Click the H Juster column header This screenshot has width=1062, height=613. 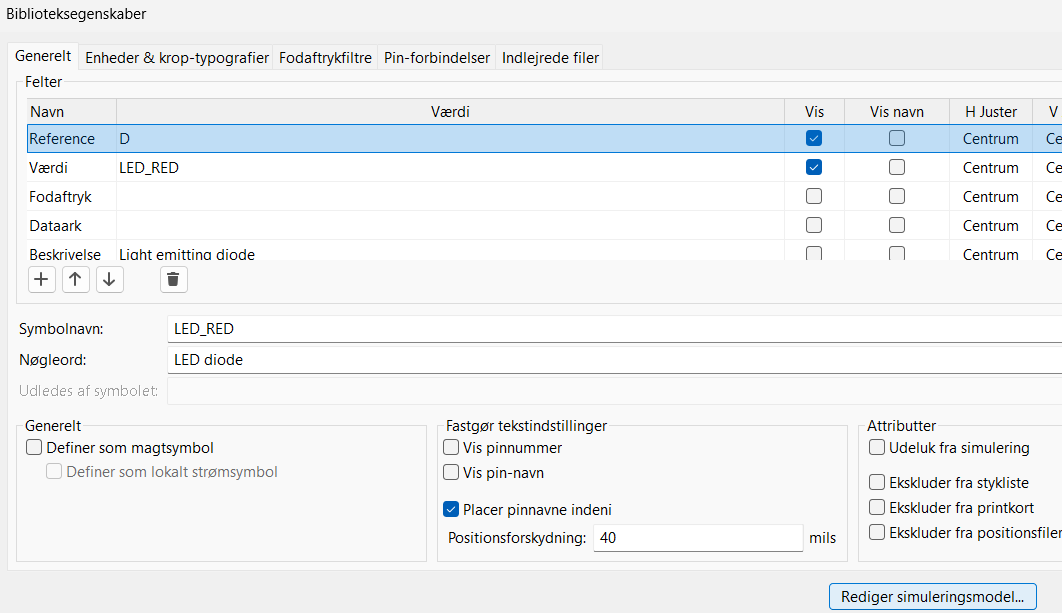click(990, 112)
